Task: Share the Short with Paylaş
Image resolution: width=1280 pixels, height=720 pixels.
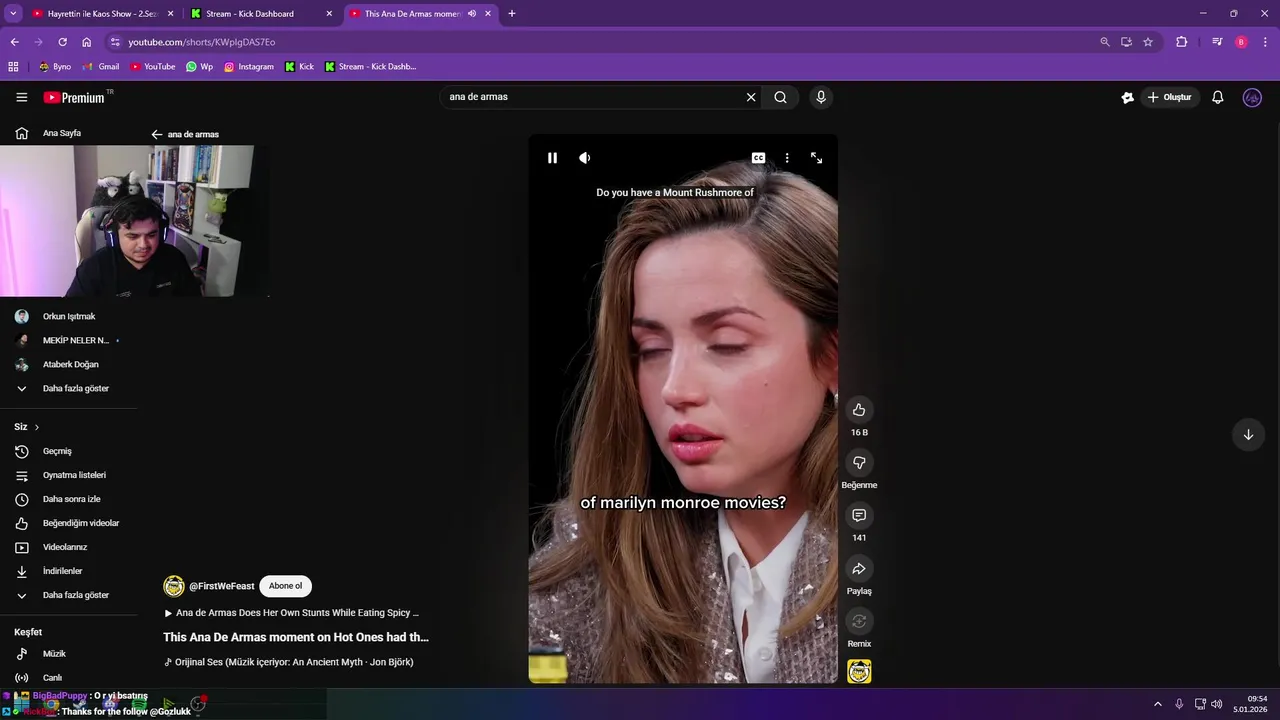Action: 859,569
